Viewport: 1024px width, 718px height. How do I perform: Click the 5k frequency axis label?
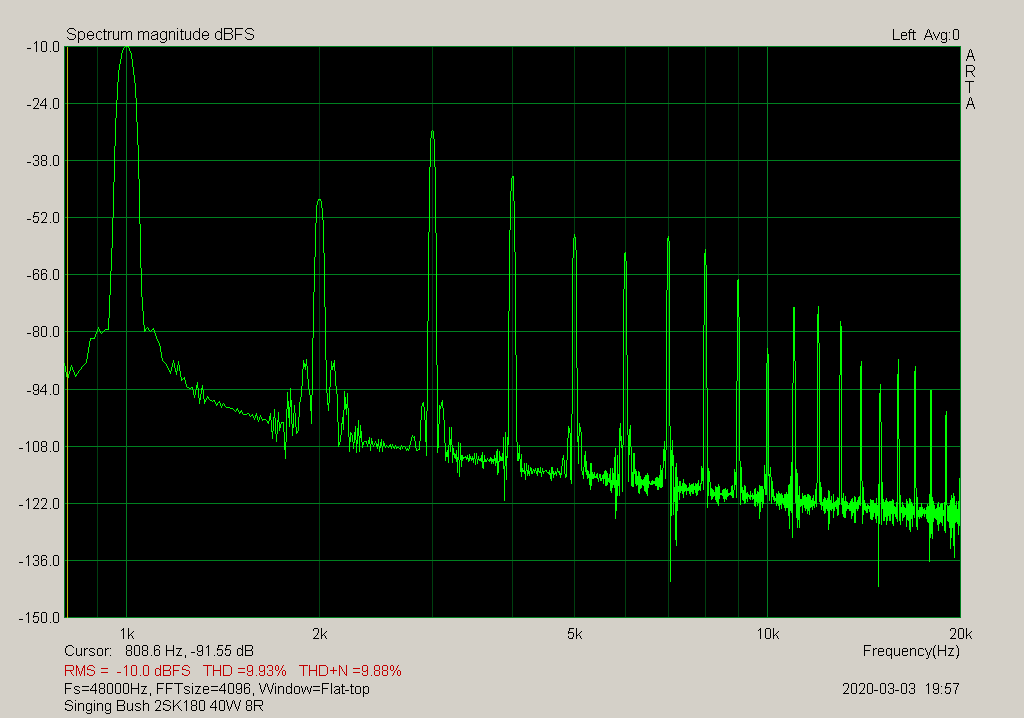pos(574,634)
